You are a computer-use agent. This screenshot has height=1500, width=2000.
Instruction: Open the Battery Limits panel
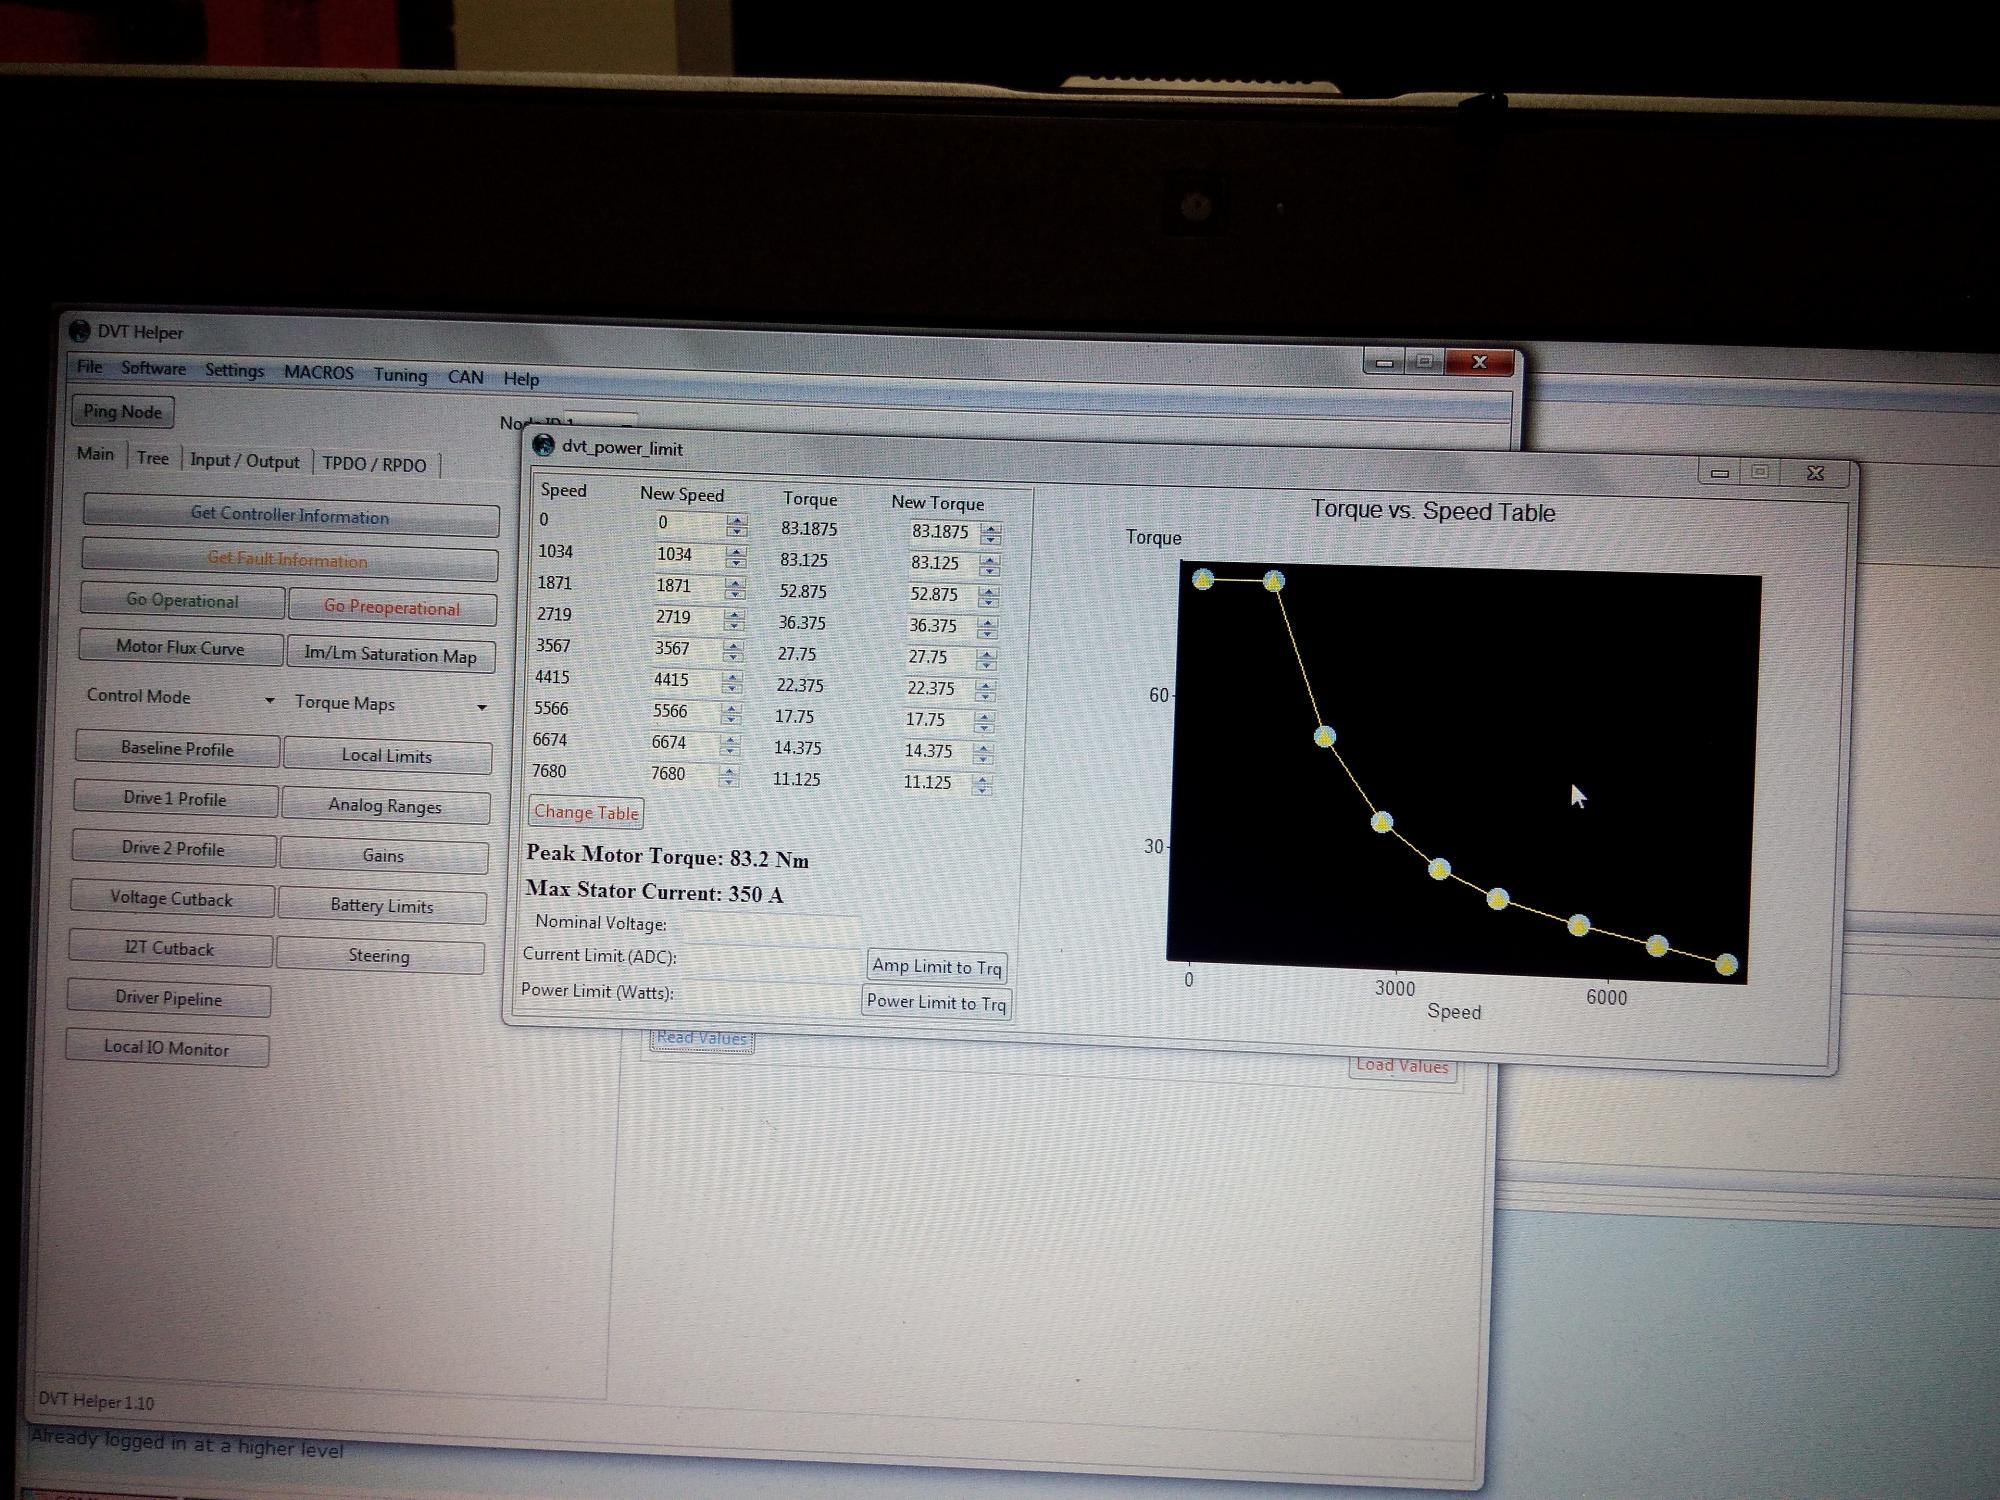click(382, 906)
